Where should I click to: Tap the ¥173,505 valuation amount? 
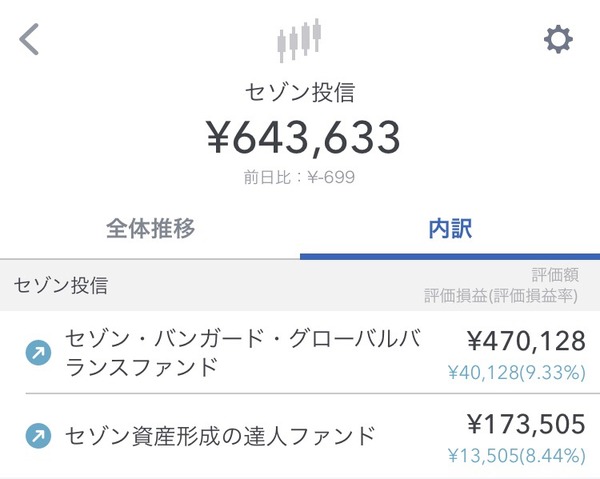point(526,424)
